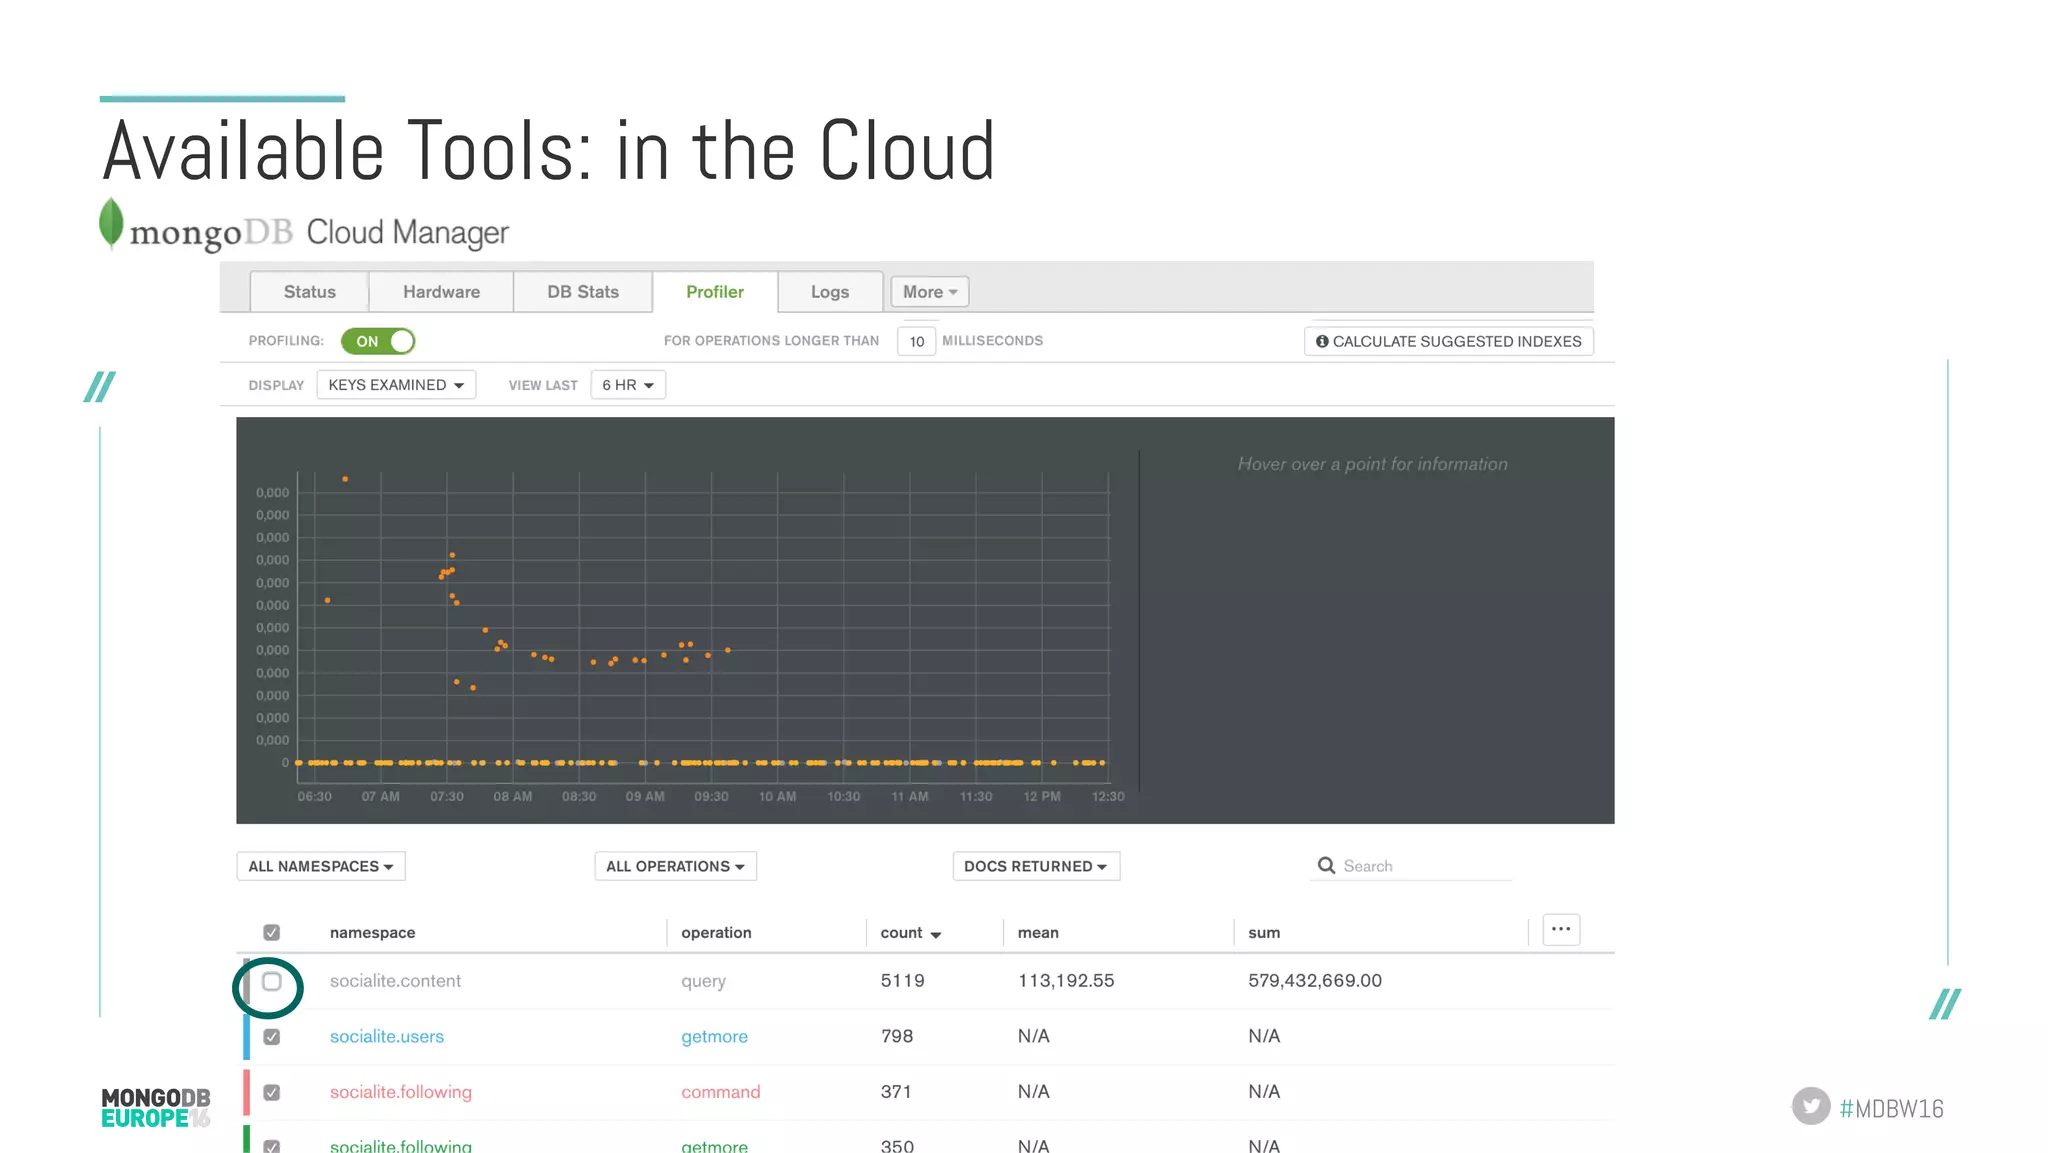Select the Profiler tab
This screenshot has width=2048, height=1153.
[x=715, y=292]
